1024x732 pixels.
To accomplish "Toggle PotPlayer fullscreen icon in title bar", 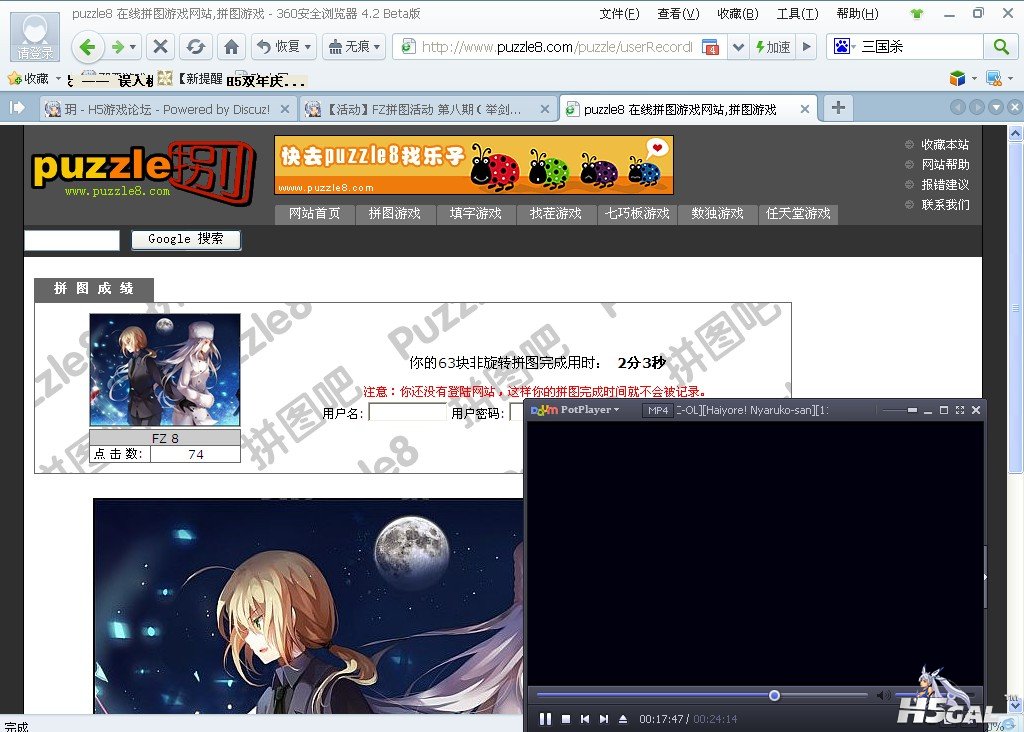I will pos(959,410).
